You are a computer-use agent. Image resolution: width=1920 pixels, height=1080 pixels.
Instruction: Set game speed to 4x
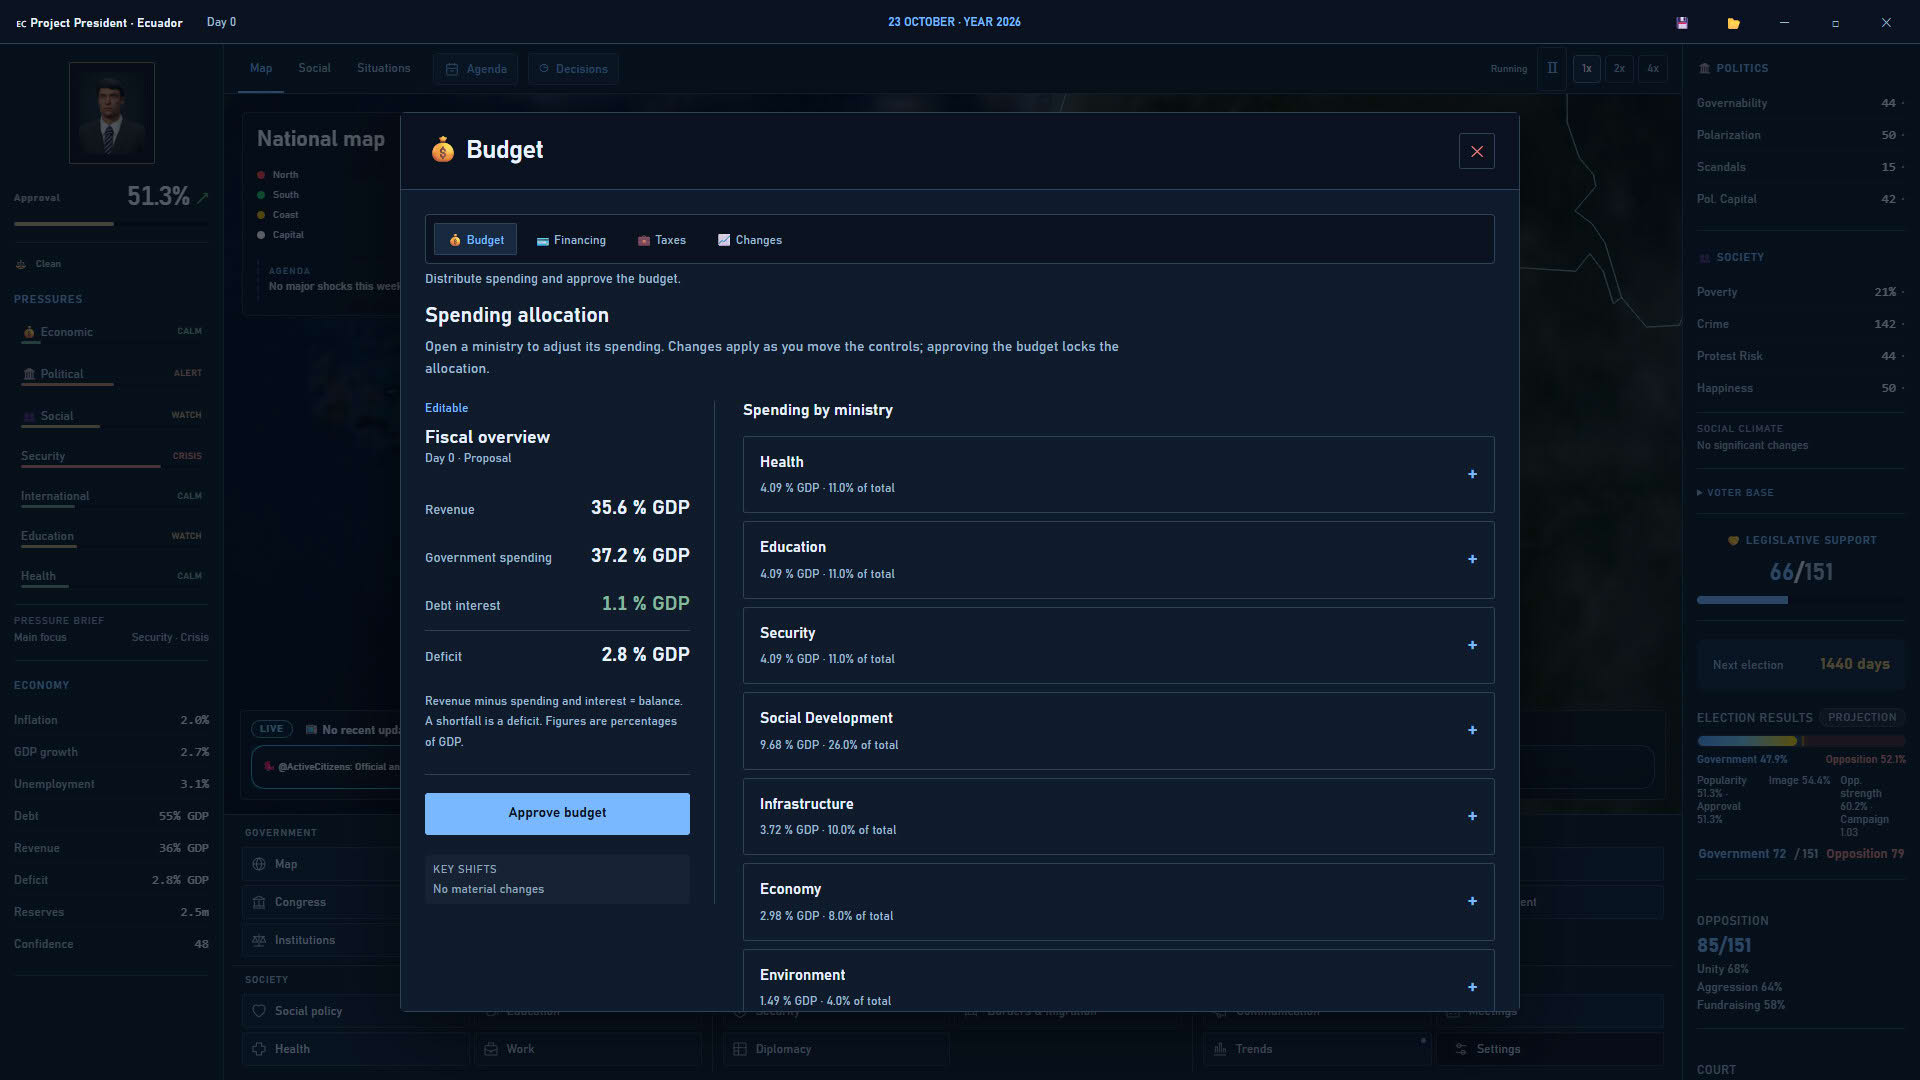(1653, 68)
